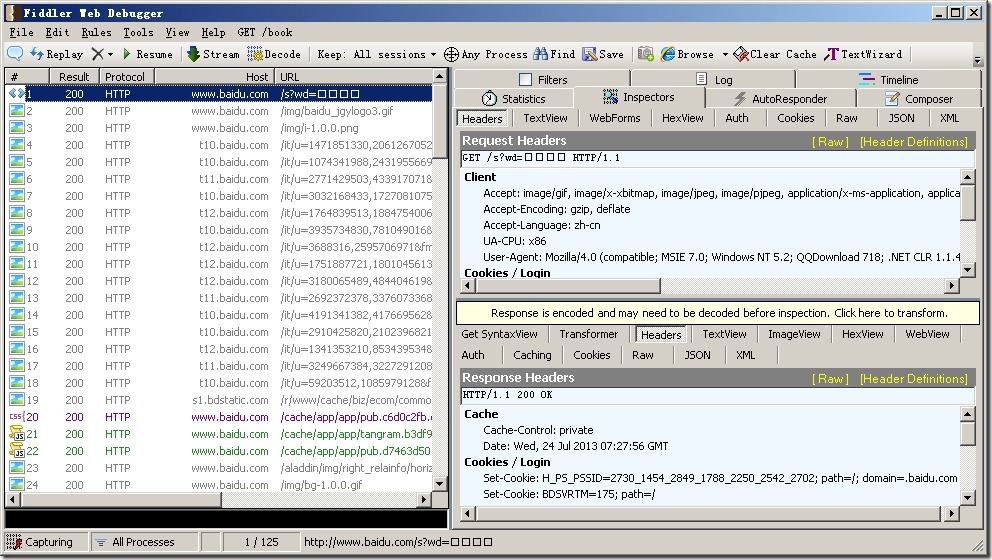Open the response WebView tab
The height and width of the screenshot is (560, 992).
pyautogui.click(x=927, y=334)
